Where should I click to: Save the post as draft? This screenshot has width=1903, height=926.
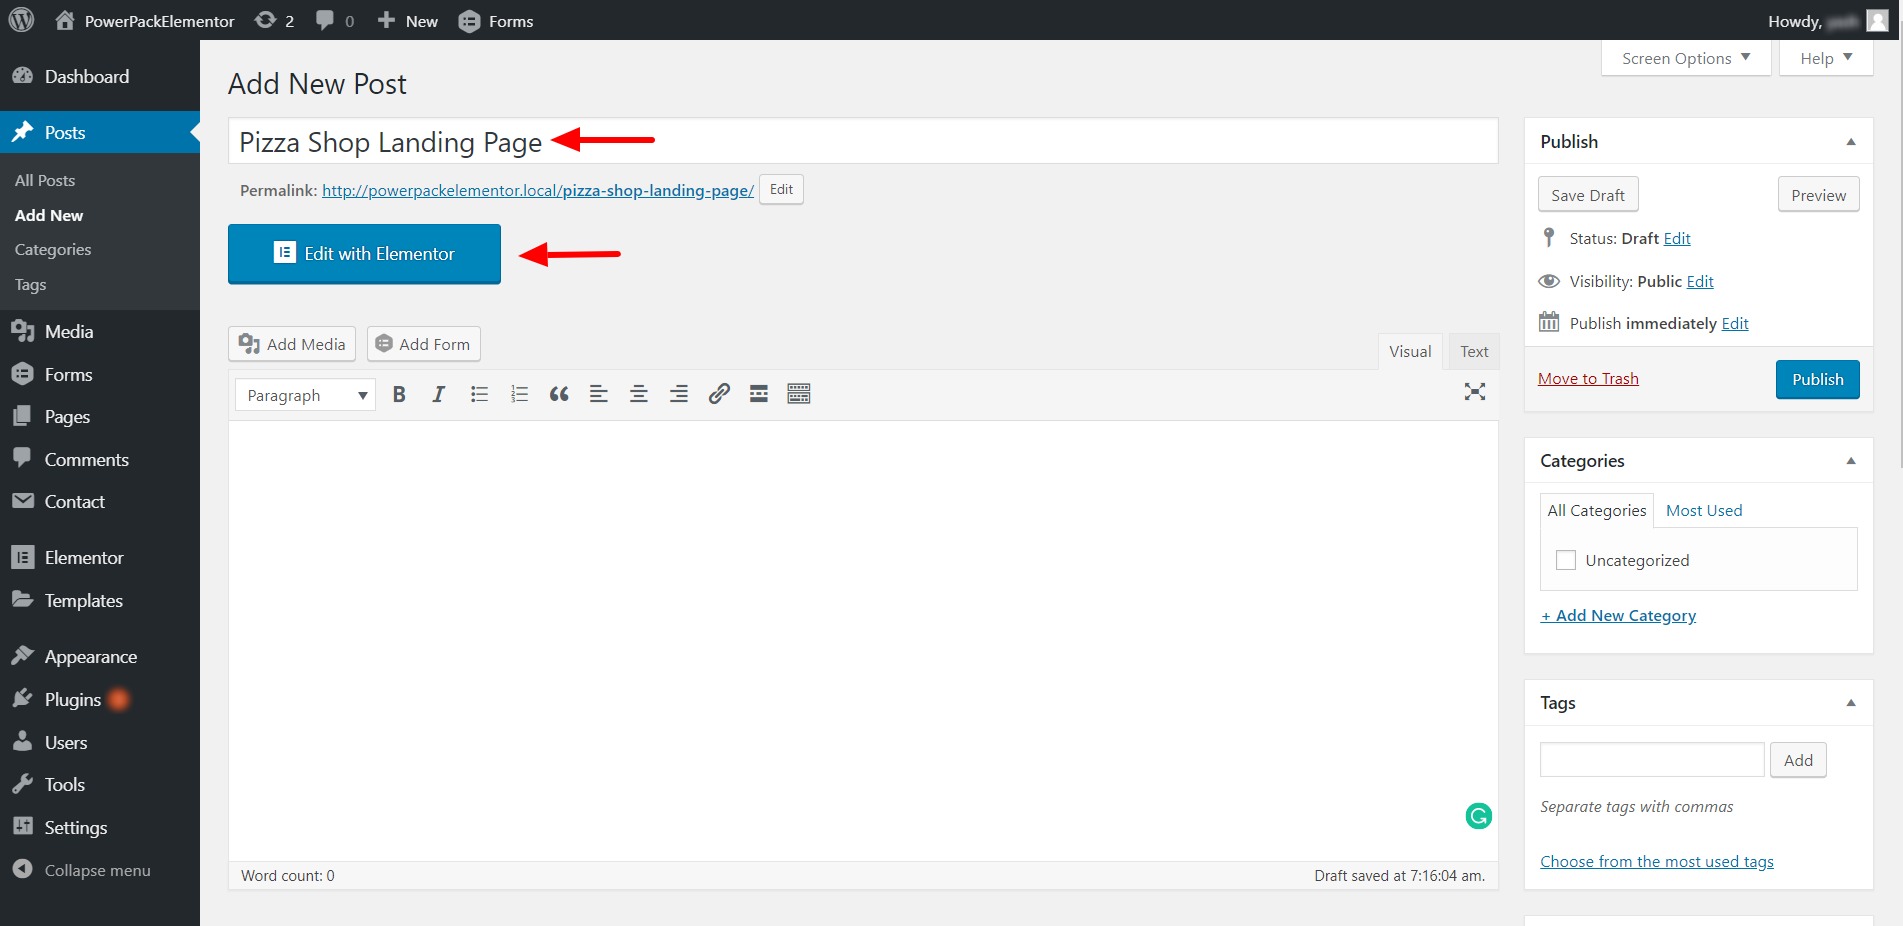(1588, 195)
